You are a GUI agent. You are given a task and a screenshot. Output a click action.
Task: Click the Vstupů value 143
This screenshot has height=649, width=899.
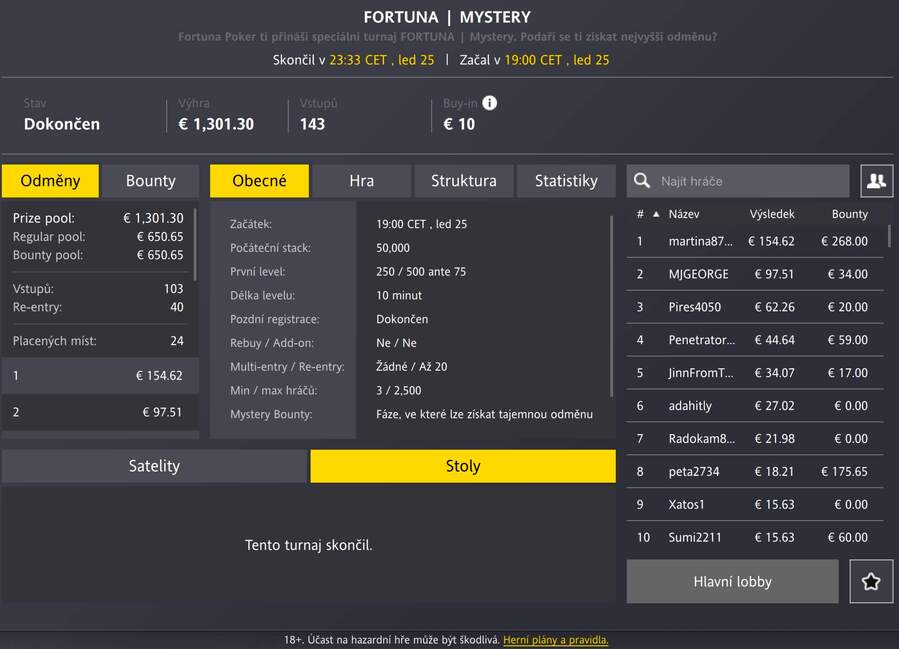[312, 124]
